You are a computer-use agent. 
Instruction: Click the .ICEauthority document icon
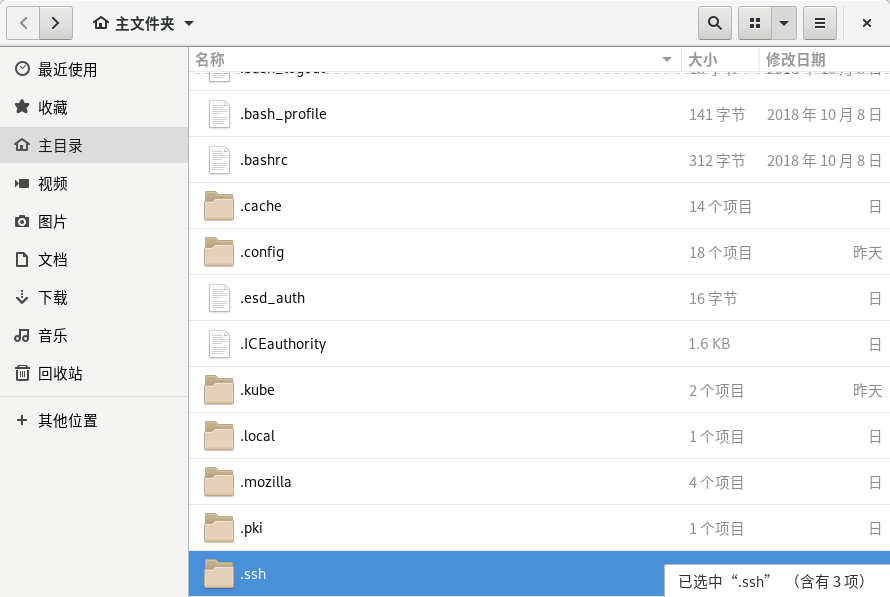click(x=219, y=344)
